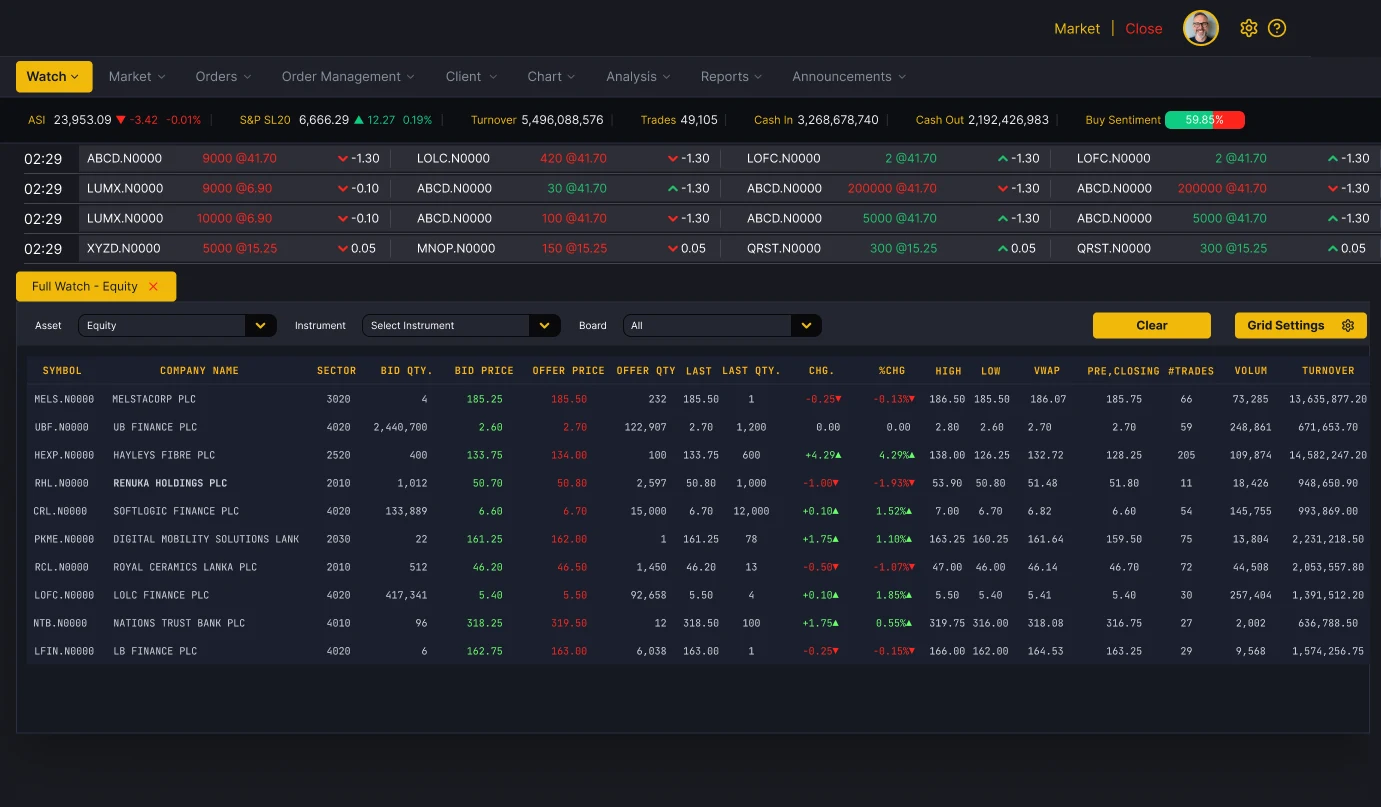Open the Analysis menu
Image resolution: width=1381 pixels, height=807 pixels.
[x=639, y=76]
